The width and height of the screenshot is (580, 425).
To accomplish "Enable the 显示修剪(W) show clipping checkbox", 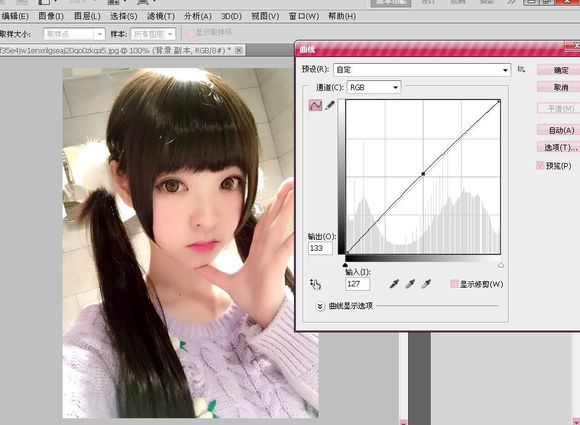I will pyautogui.click(x=454, y=284).
